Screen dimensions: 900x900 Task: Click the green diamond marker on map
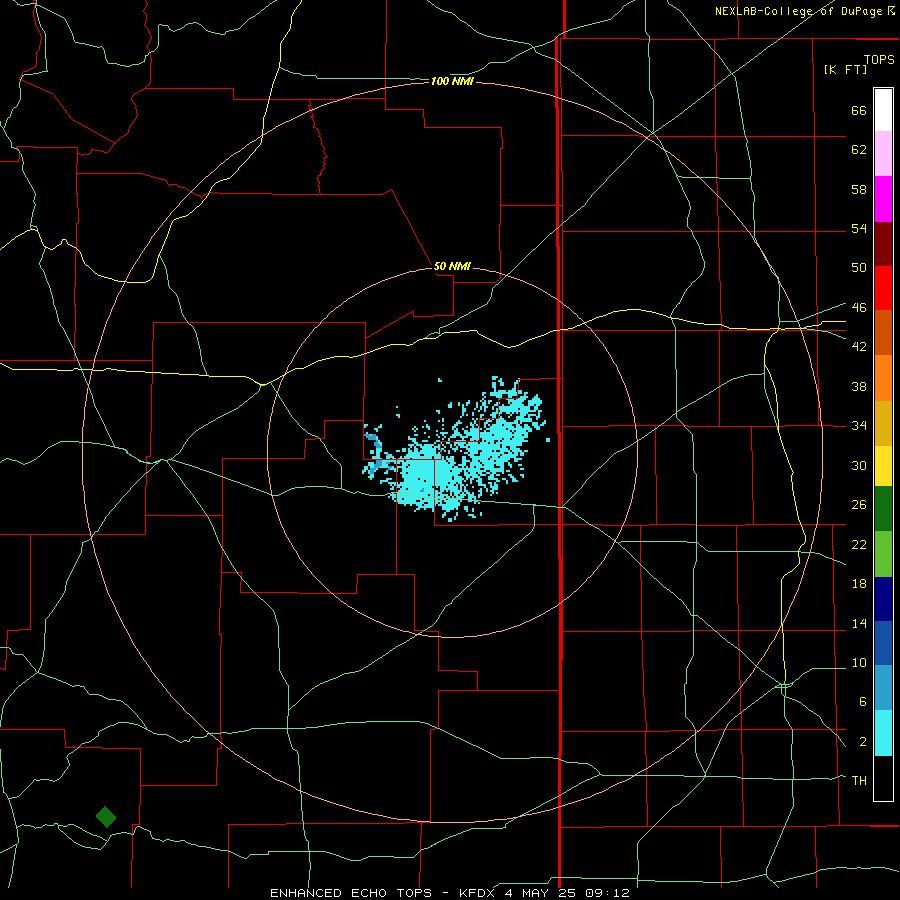click(x=106, y=816)
